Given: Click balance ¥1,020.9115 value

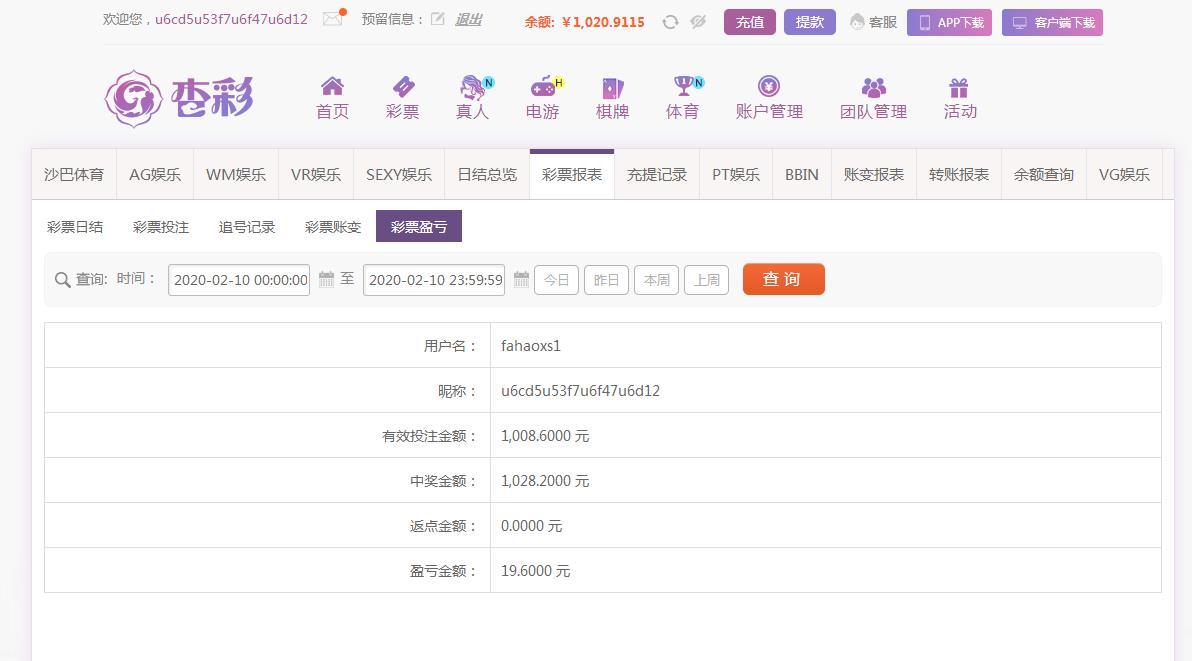Looking at the screenshot, I should point(603,22).
